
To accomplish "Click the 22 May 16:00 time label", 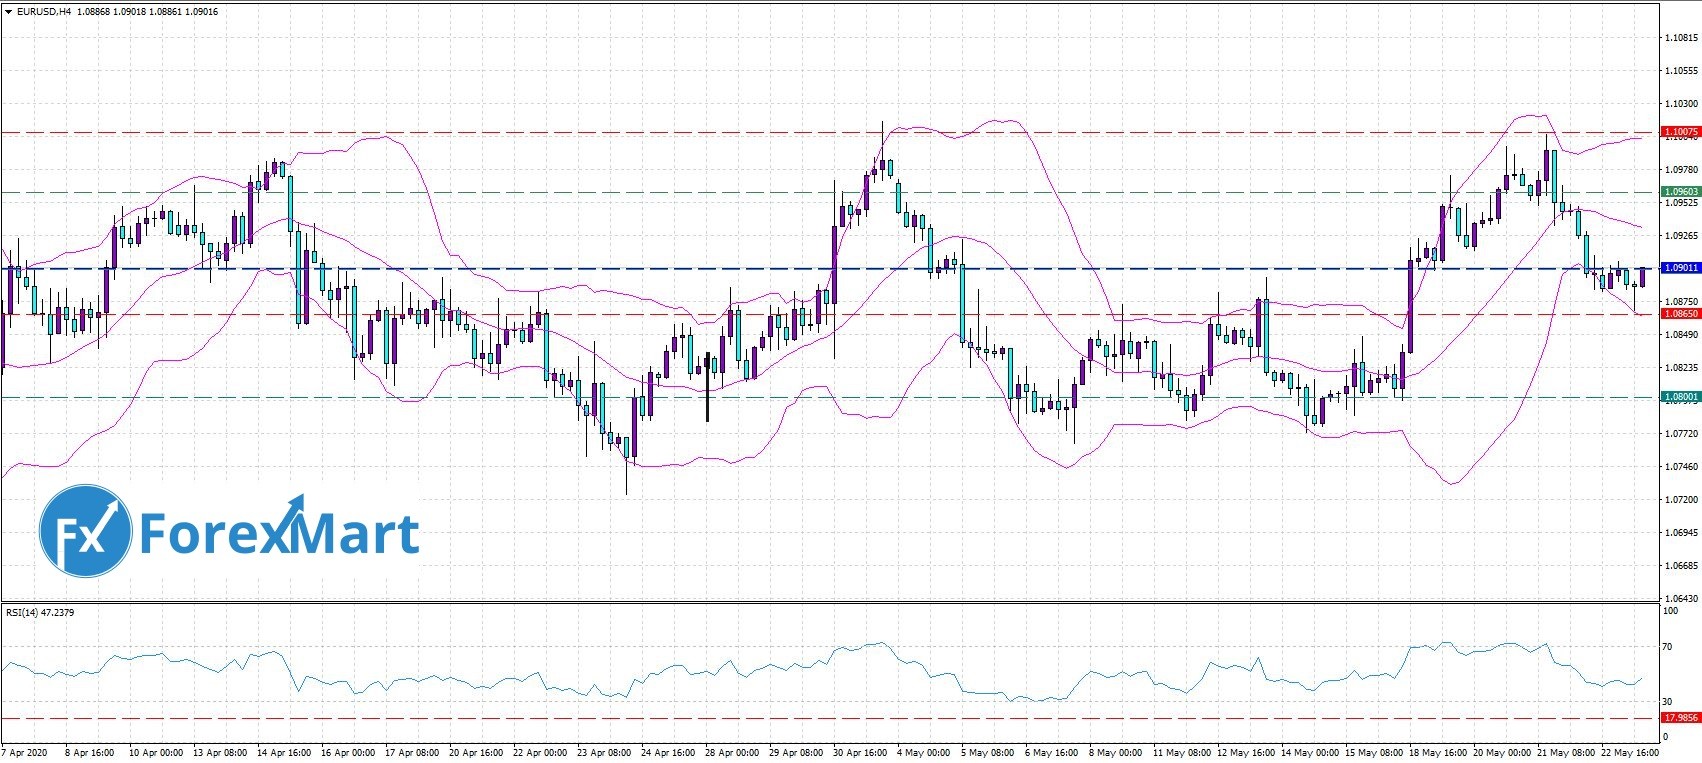I will pyautogui.click(x=1631, y=752).
